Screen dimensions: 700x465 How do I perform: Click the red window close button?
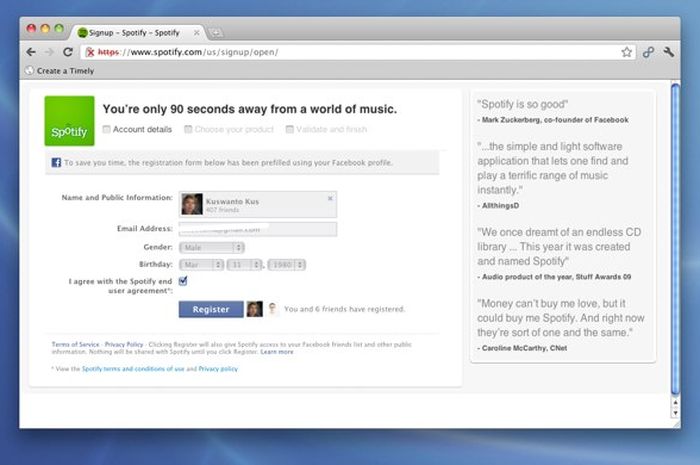pos(31,29)
